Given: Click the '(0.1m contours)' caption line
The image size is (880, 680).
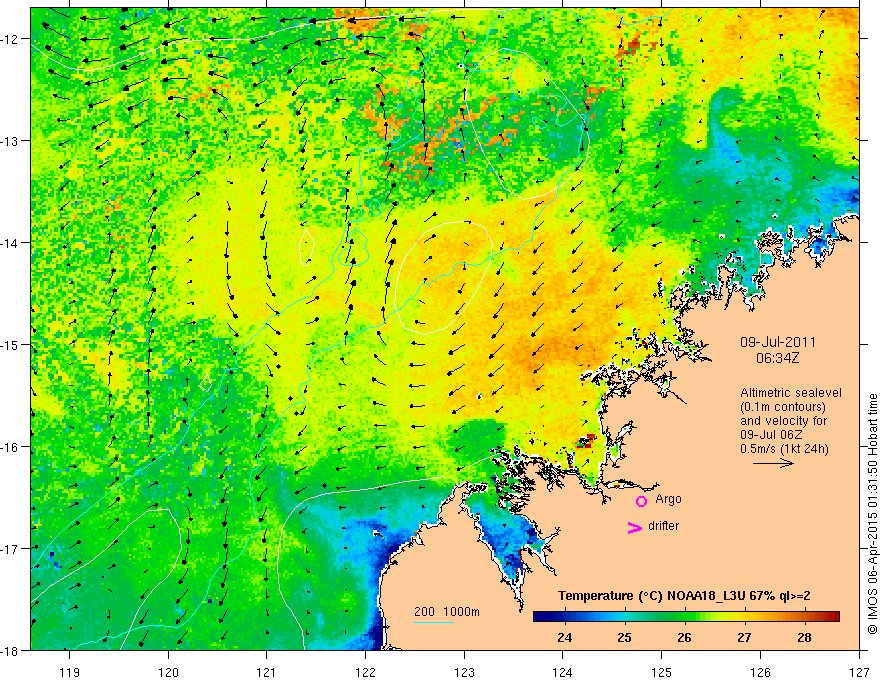Looking at the screenshot, I should coord(783,407).
